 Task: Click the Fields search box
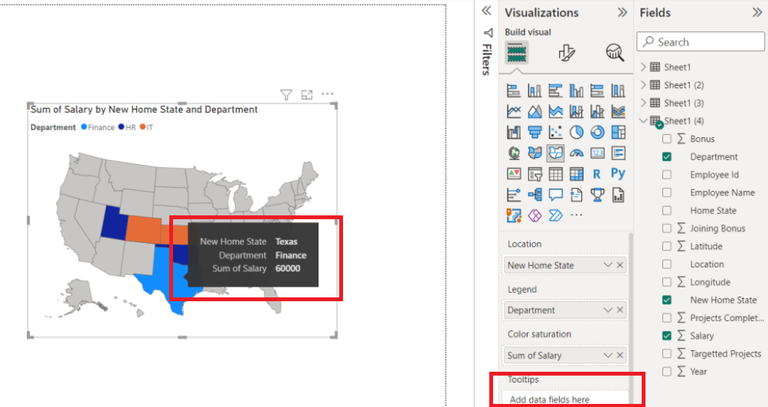pyautogui.click(x=700, y=42)
